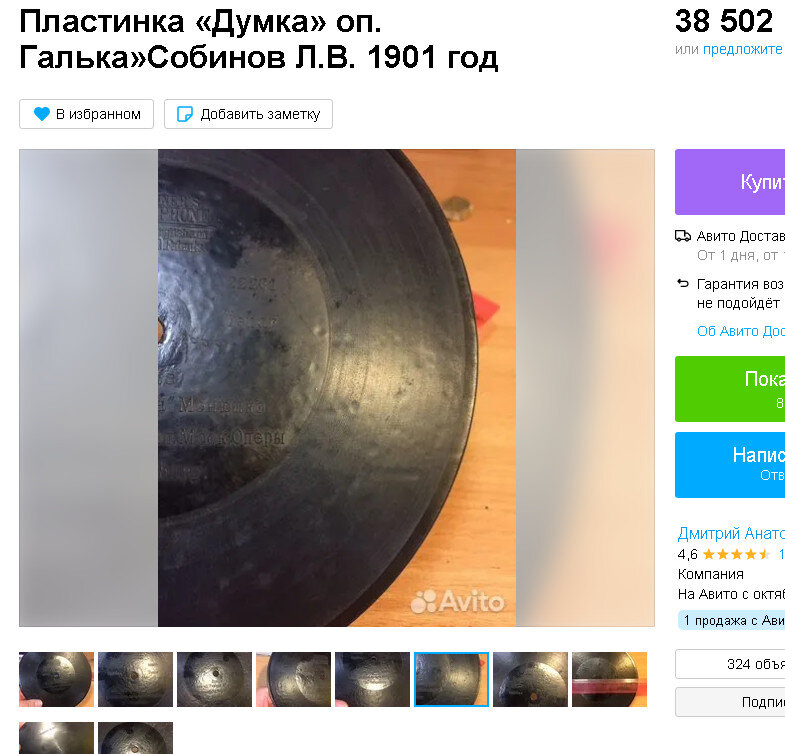The image size is (785, 754).
Task: Select the thumbnail with red ruler
Action: 609,679
